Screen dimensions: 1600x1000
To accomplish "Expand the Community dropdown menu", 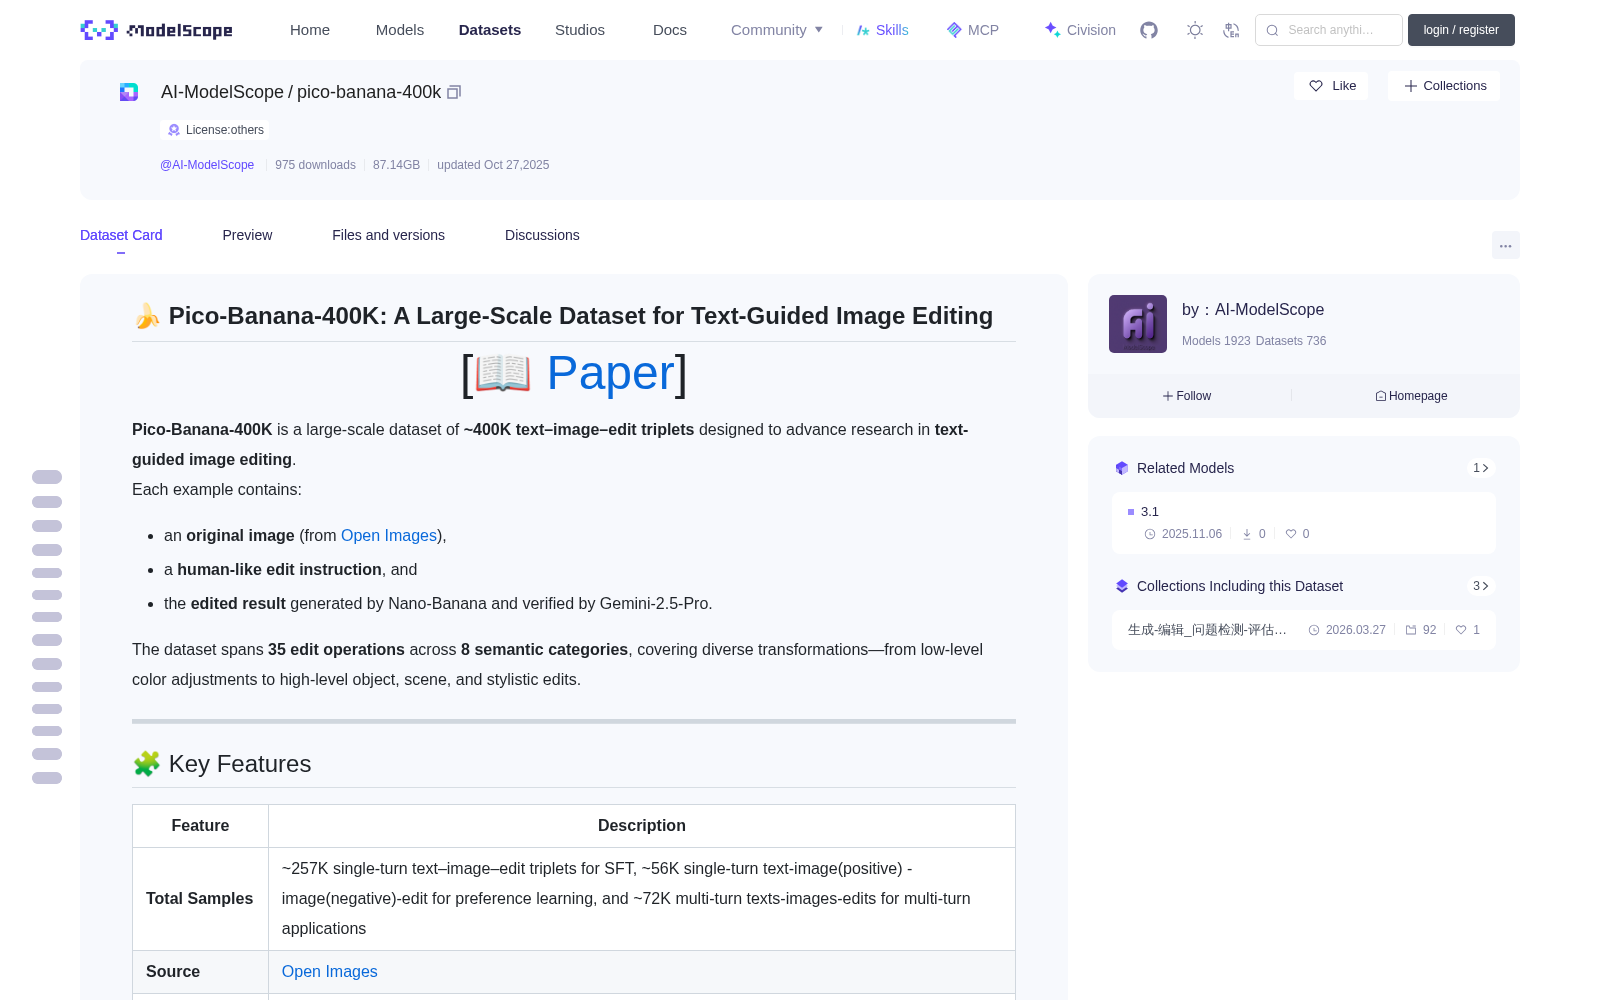I will [777, 30].
